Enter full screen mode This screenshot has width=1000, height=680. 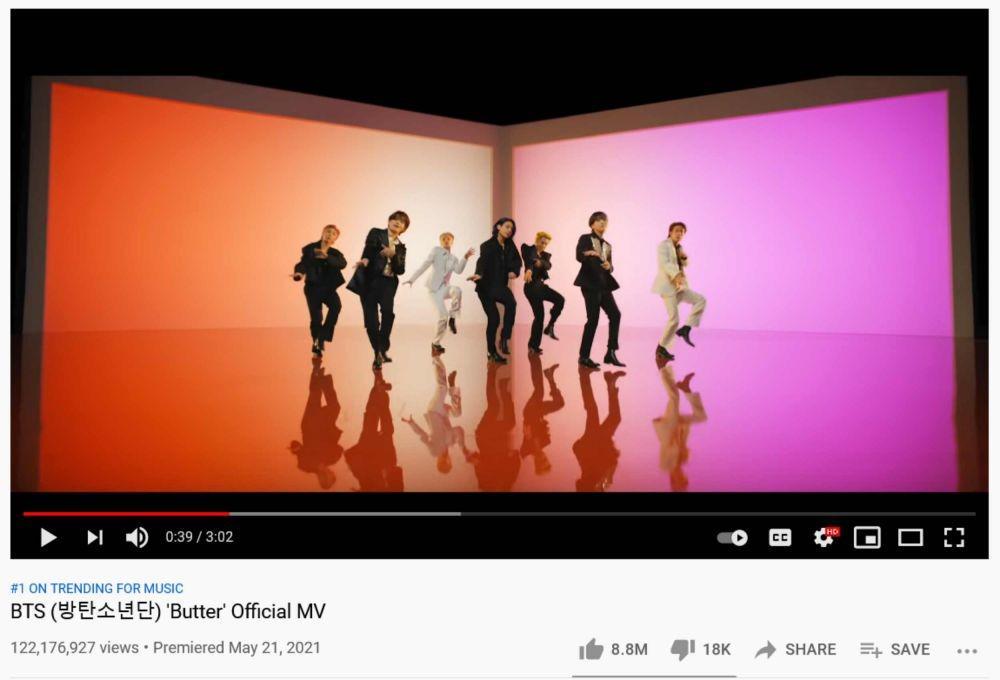tap(954, 538)
